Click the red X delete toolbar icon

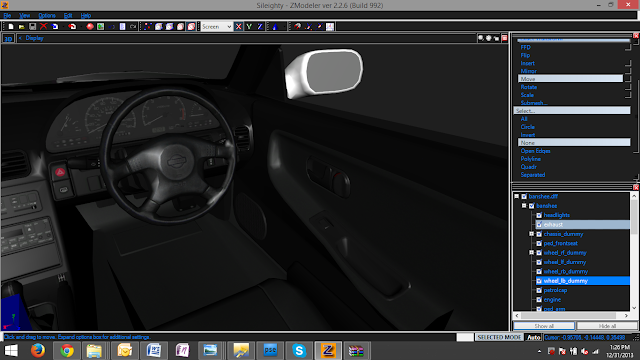tap(43, 27)
